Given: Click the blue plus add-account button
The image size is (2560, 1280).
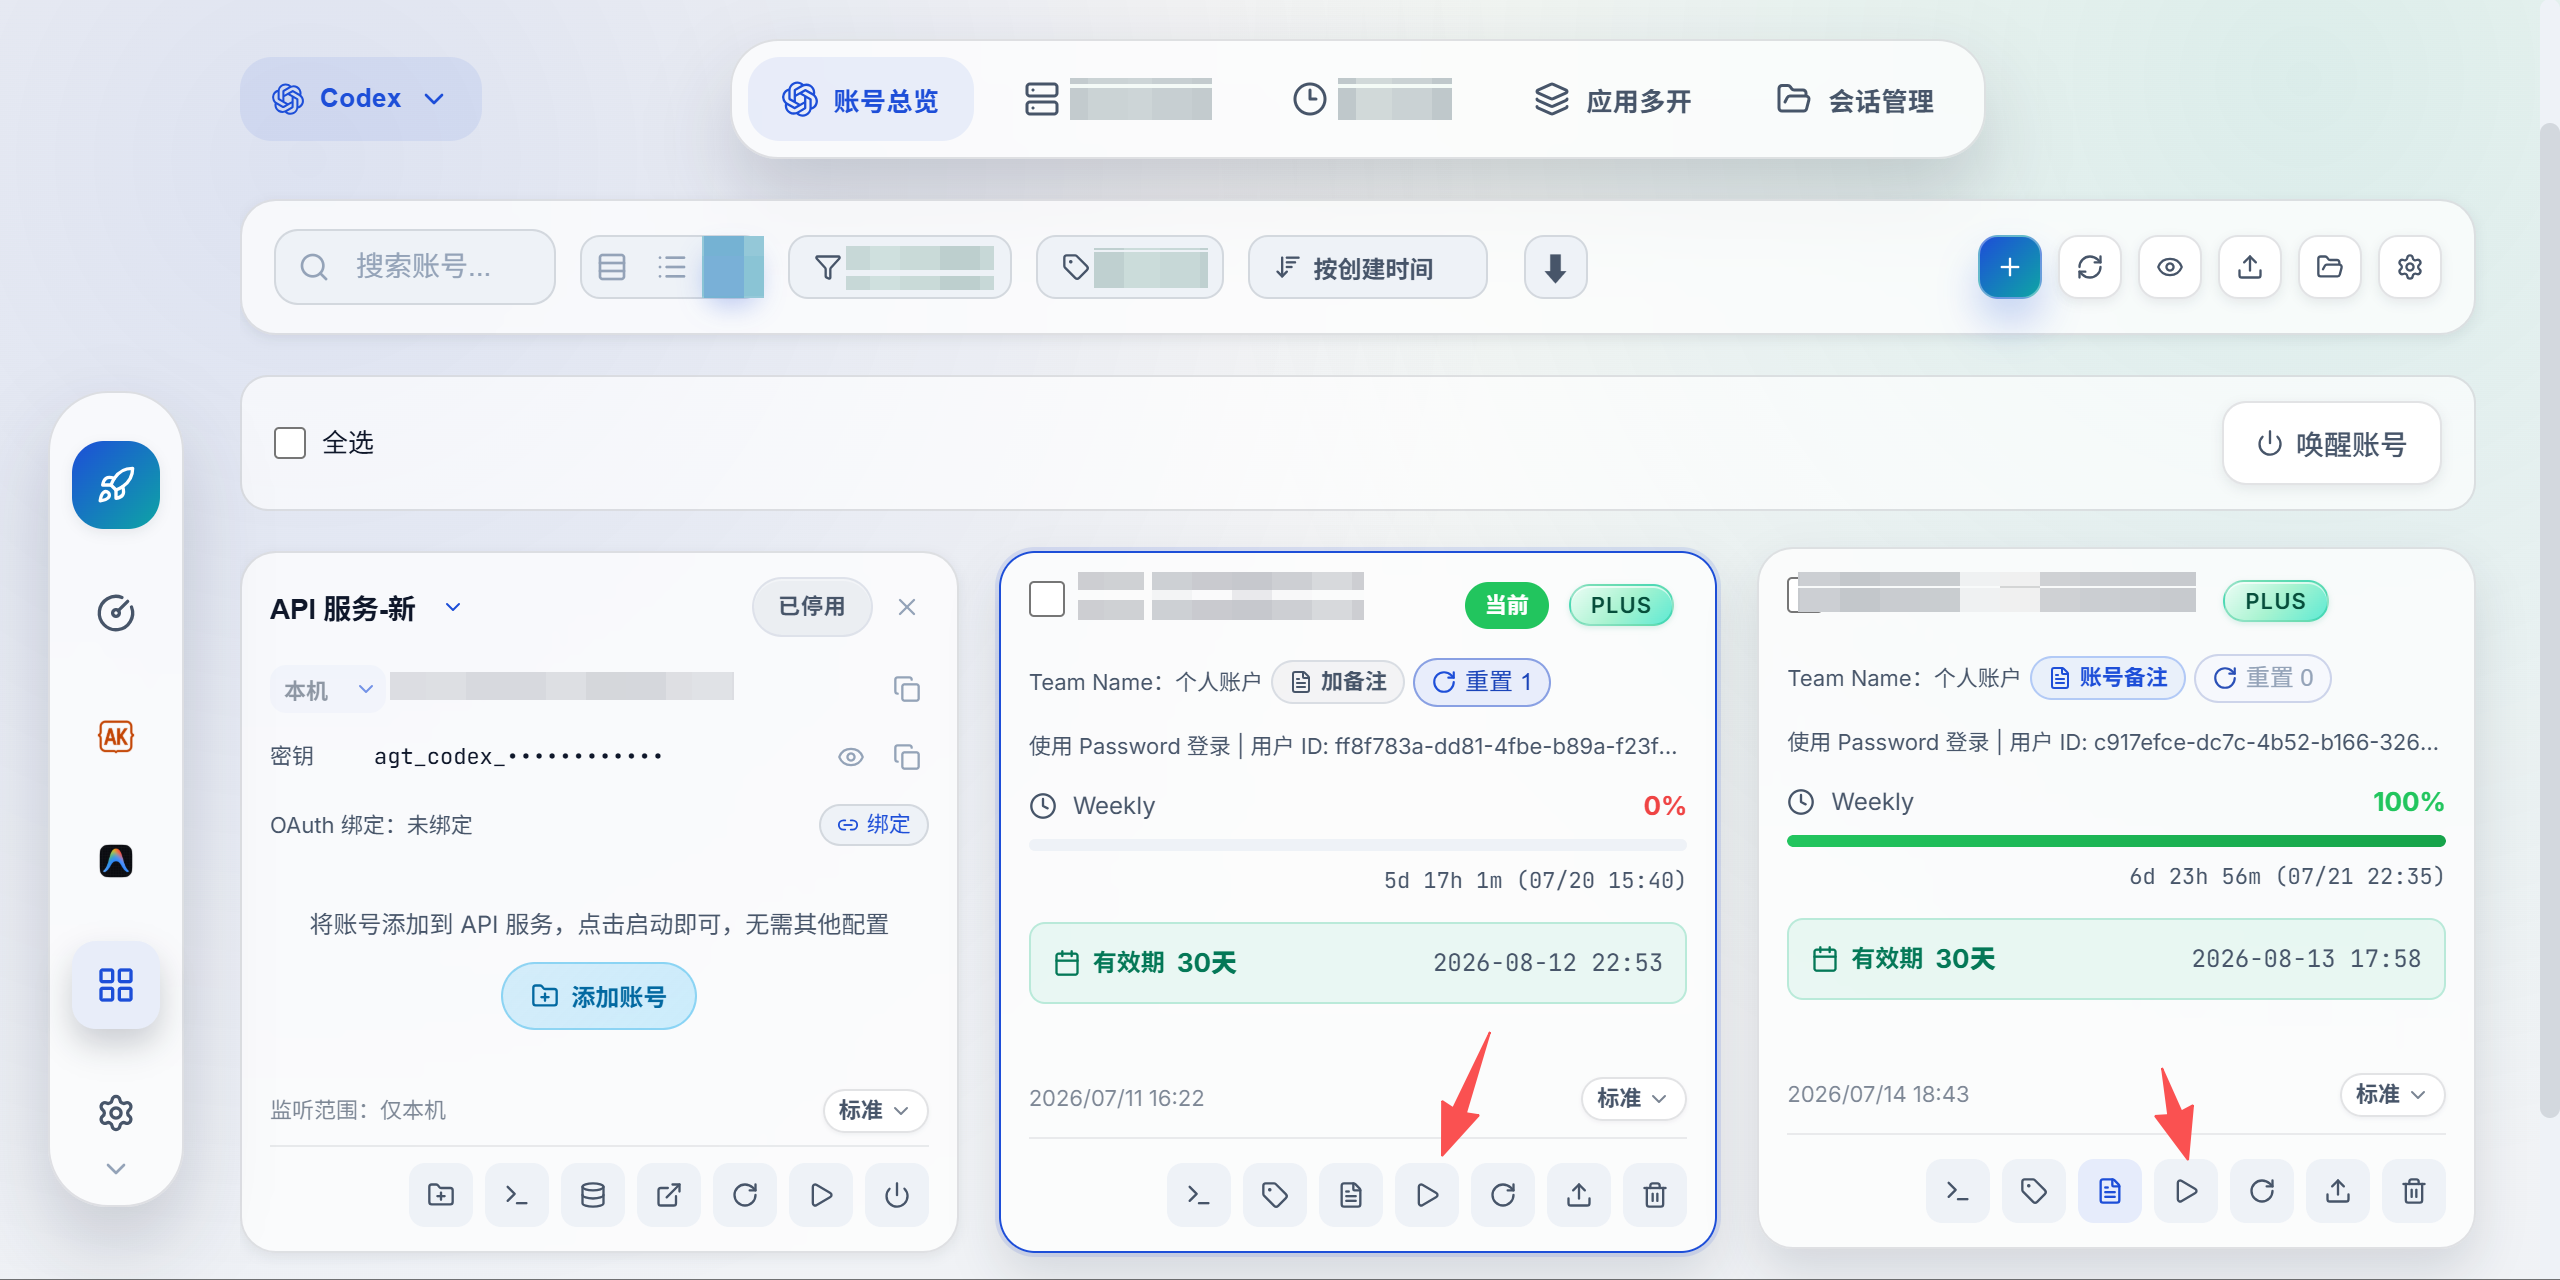Looking at the screenshot, I should tap(2009, 267).
